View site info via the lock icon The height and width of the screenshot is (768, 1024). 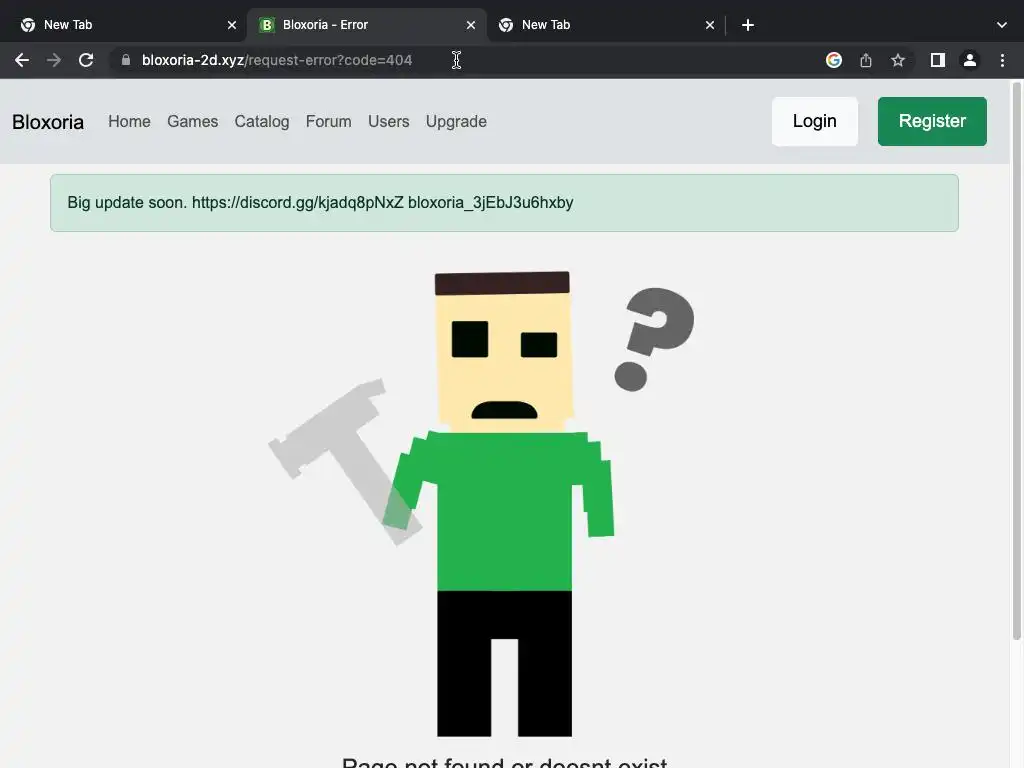[126, 60]
